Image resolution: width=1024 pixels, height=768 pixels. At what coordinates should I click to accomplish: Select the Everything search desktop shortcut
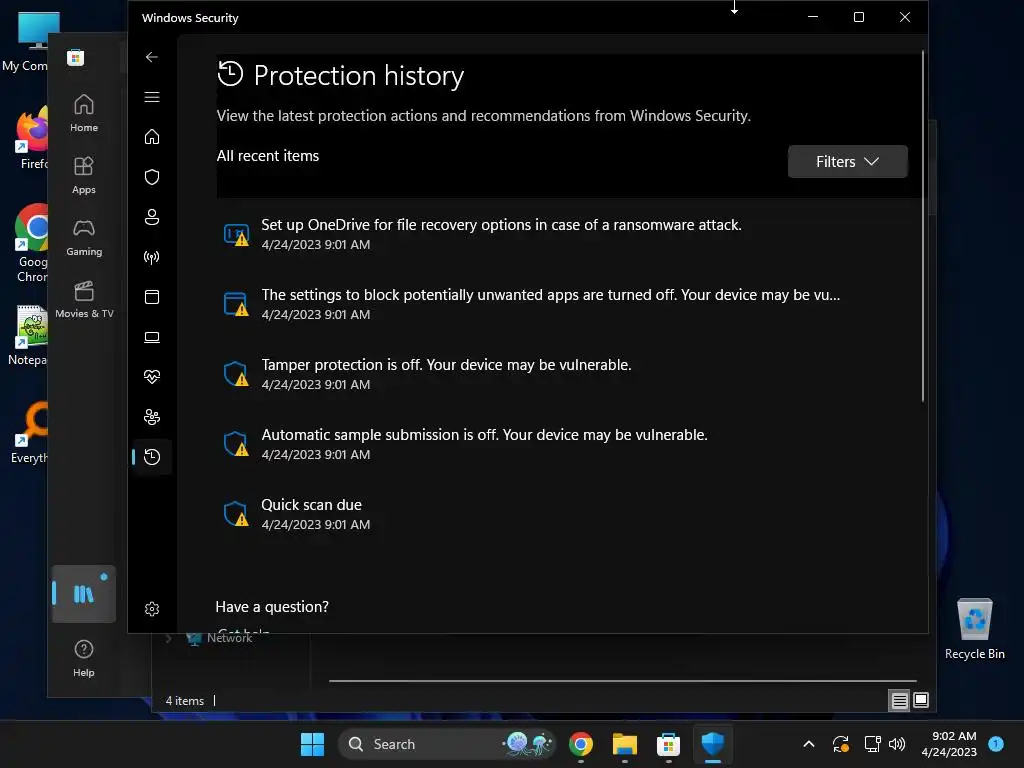[x=29, y=432]
